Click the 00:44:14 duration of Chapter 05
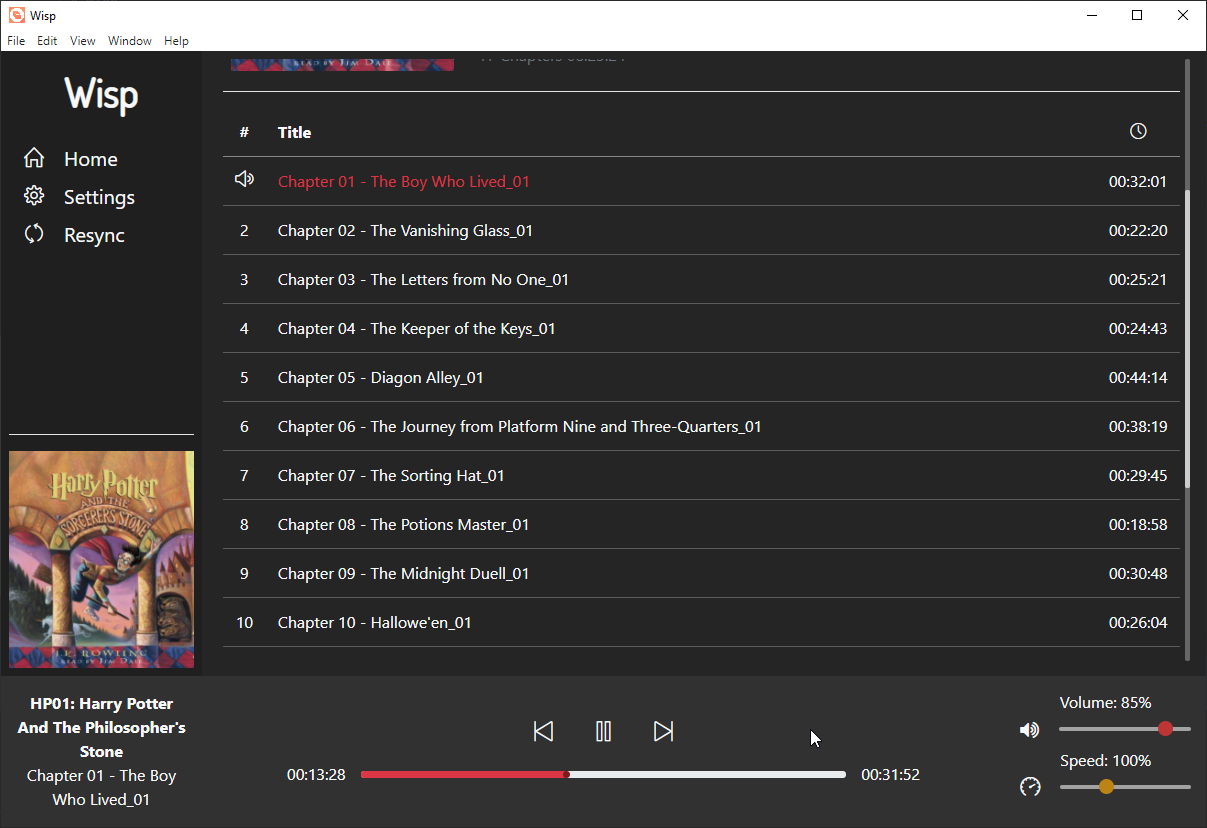Viewport: 1207px width, 828px height. (x=1138, y=377)
